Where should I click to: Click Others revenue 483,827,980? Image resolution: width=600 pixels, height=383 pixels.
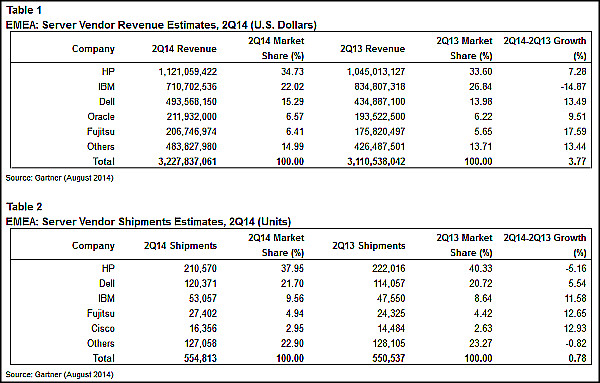pyautogui.click(x=191, y=147)
